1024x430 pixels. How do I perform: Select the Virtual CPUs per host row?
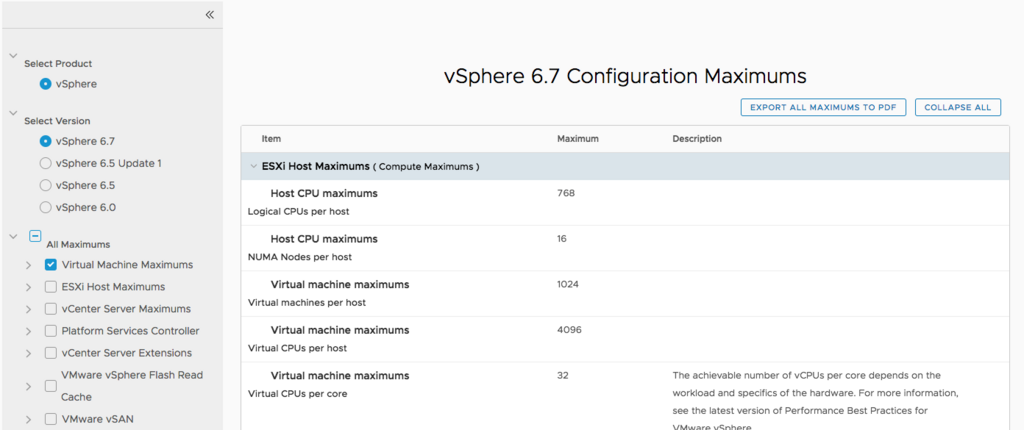pyautogui.click(x=624, y=340)
